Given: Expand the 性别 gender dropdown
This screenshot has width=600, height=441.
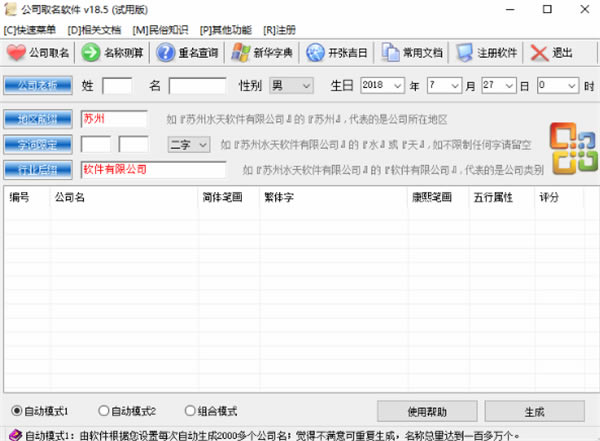Looking at the screenshot, I should 304,86.
